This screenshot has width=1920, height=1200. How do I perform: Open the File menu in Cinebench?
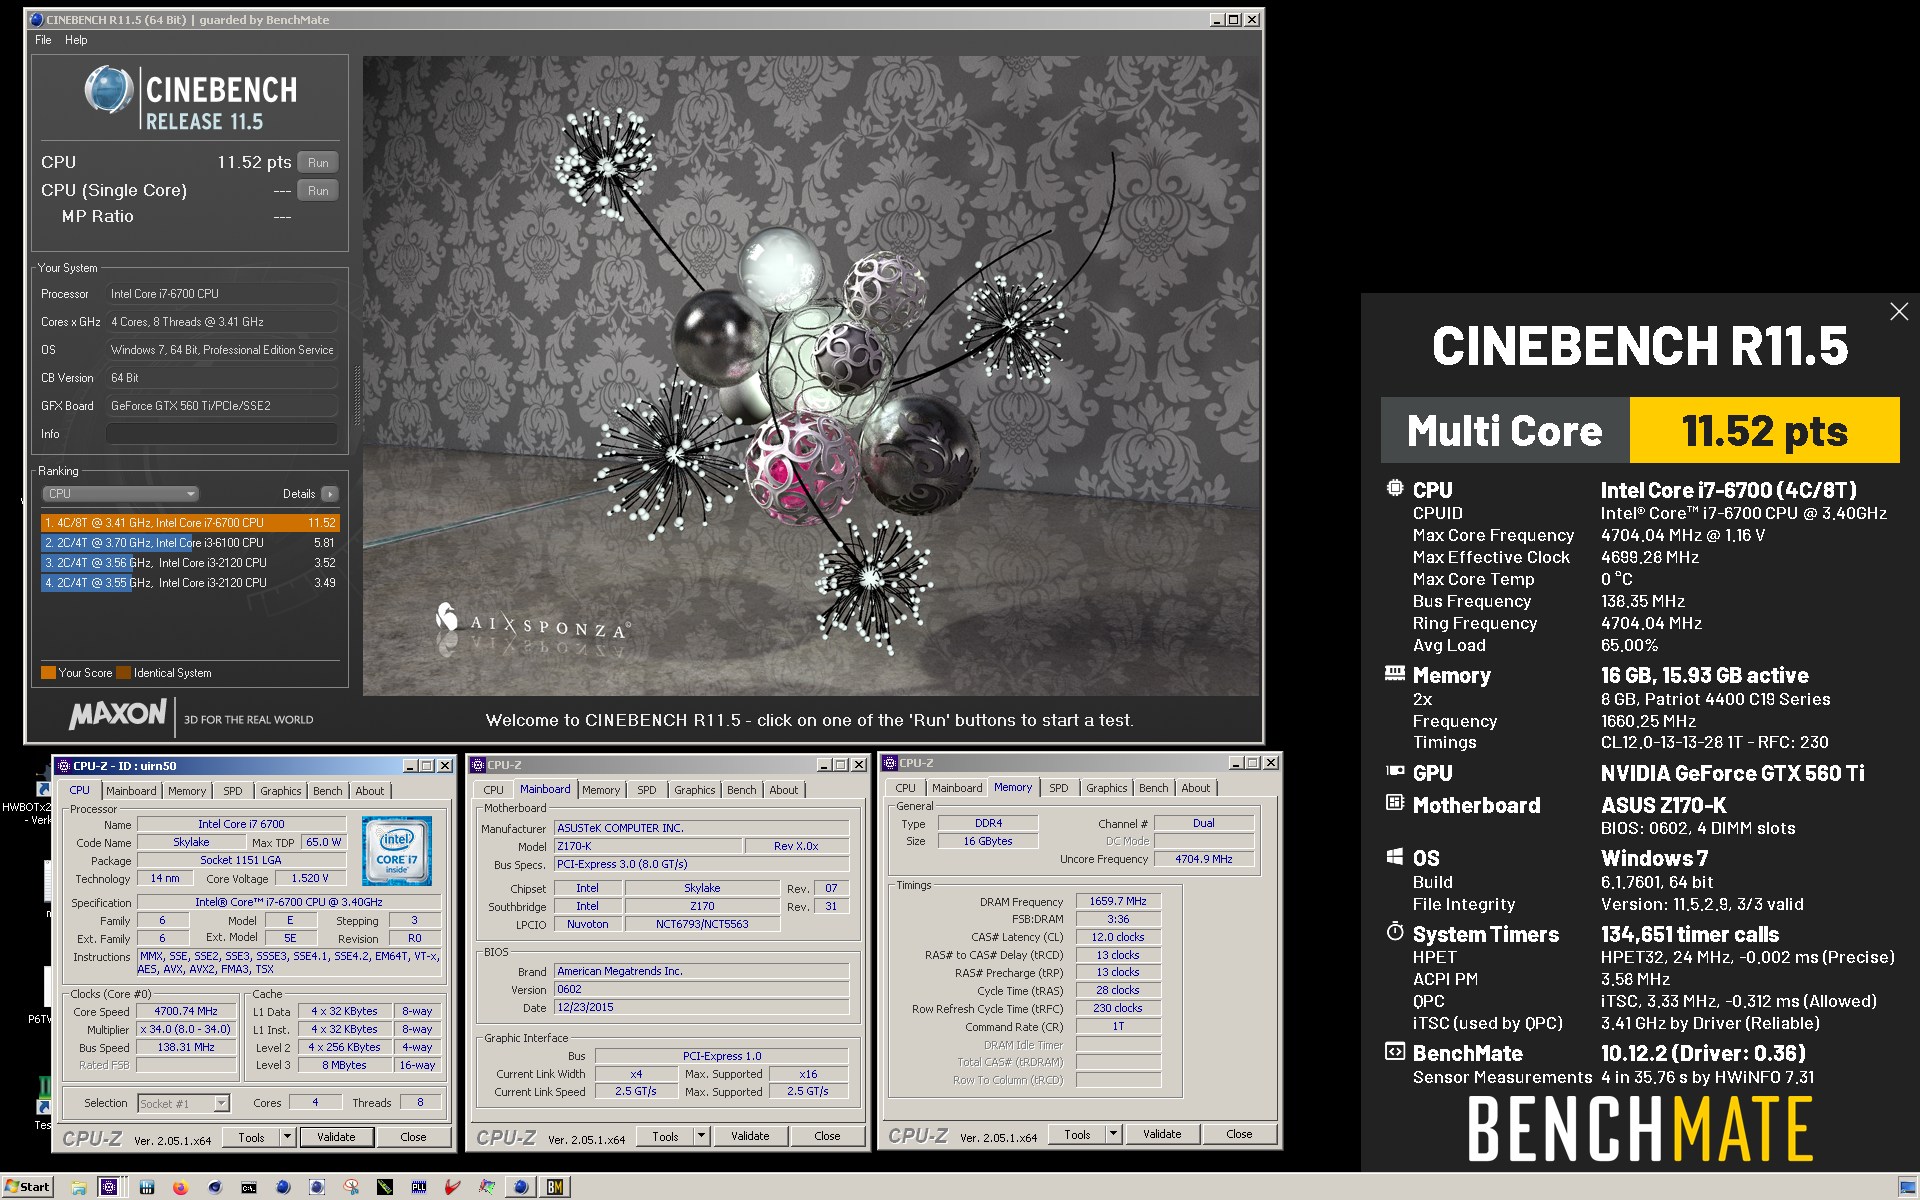[43, 40]
